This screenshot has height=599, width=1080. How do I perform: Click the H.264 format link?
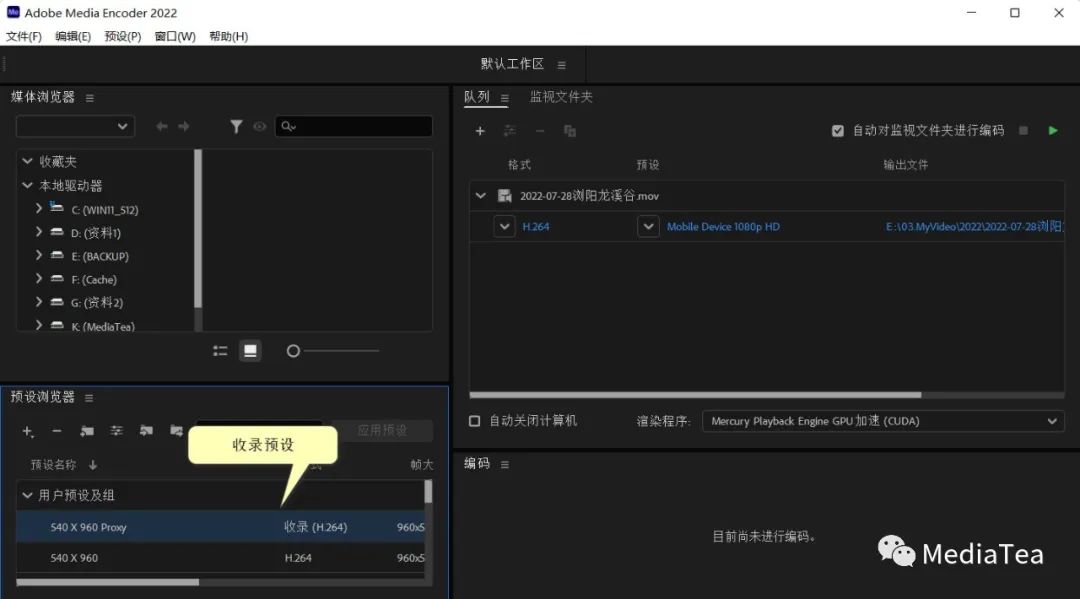point(536,227)
